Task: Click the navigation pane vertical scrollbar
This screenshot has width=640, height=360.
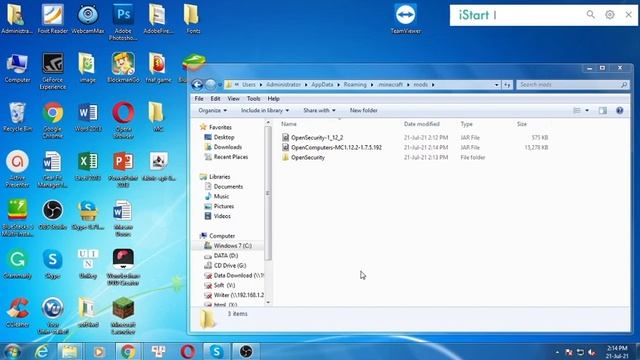Action: [x=268, y=193]
